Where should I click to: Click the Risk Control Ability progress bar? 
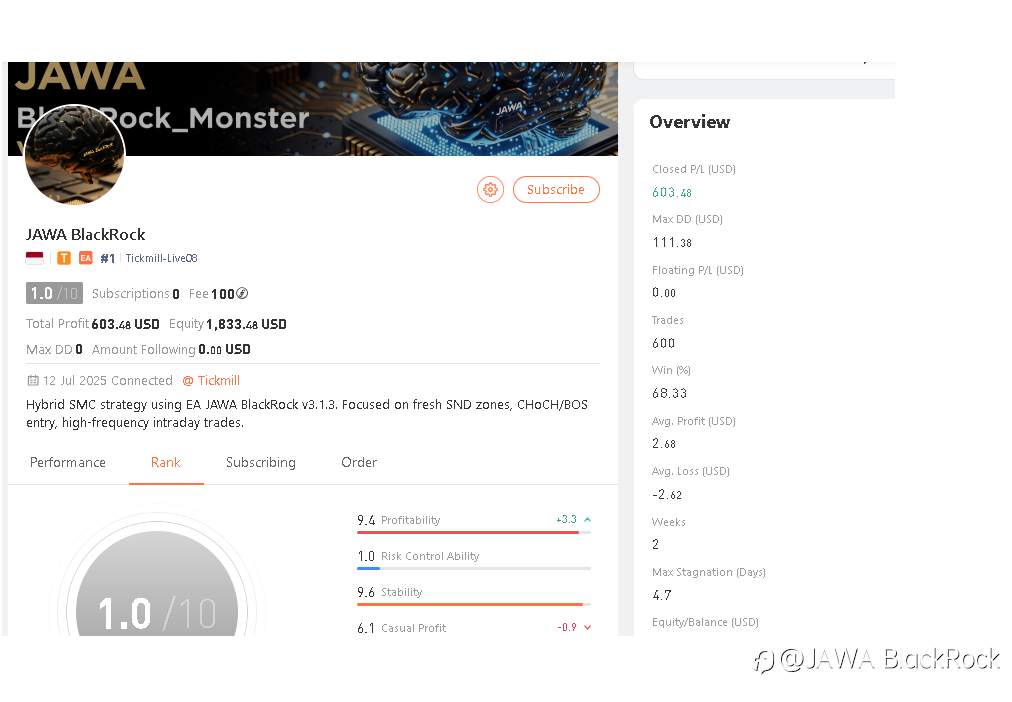tap(474, 568)
